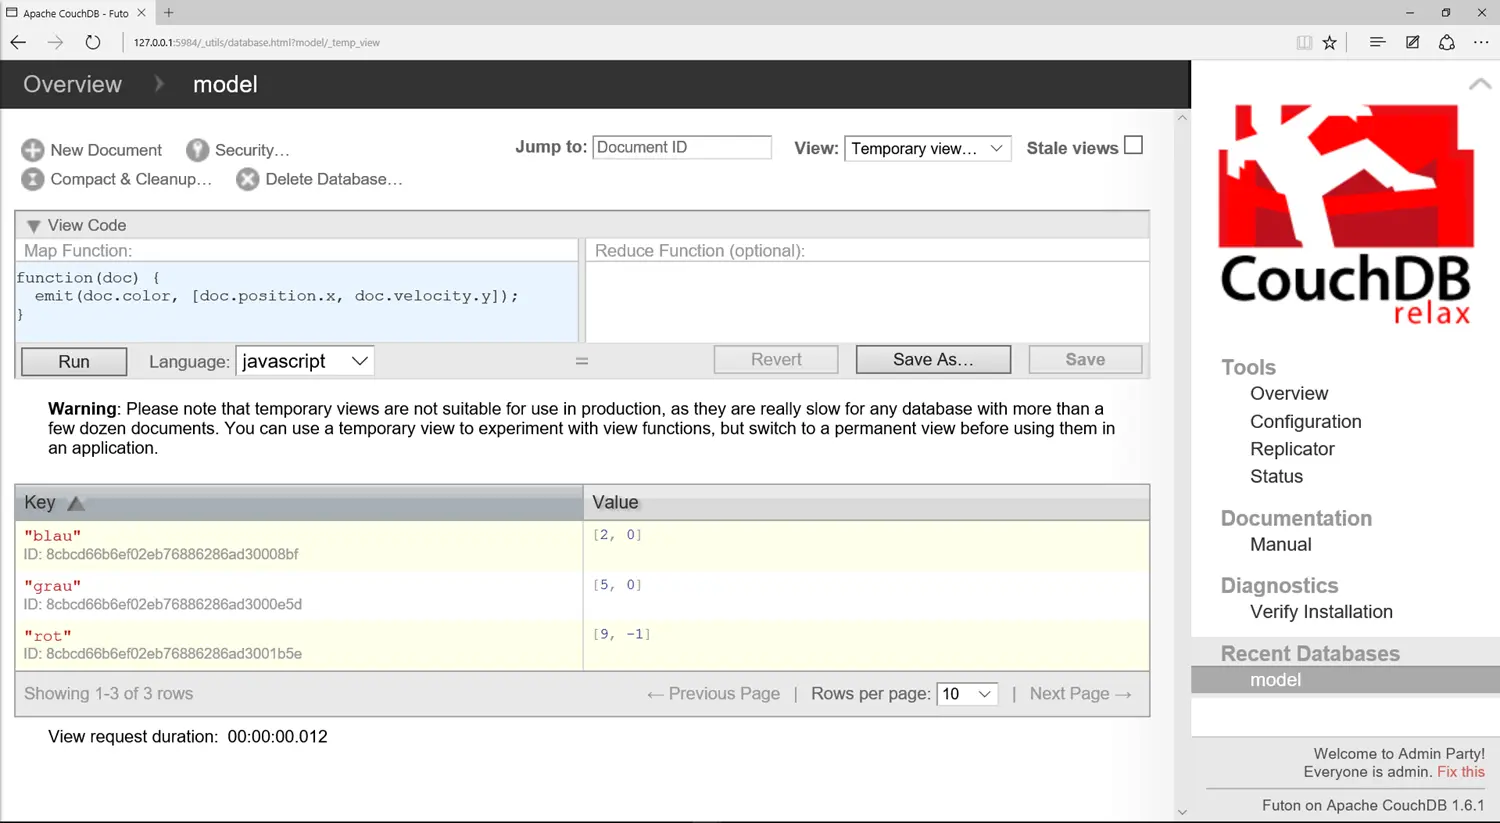Open the Language dropdown showing javascript
Viewport: 1500px width, 823px height.
coord(304,361)
